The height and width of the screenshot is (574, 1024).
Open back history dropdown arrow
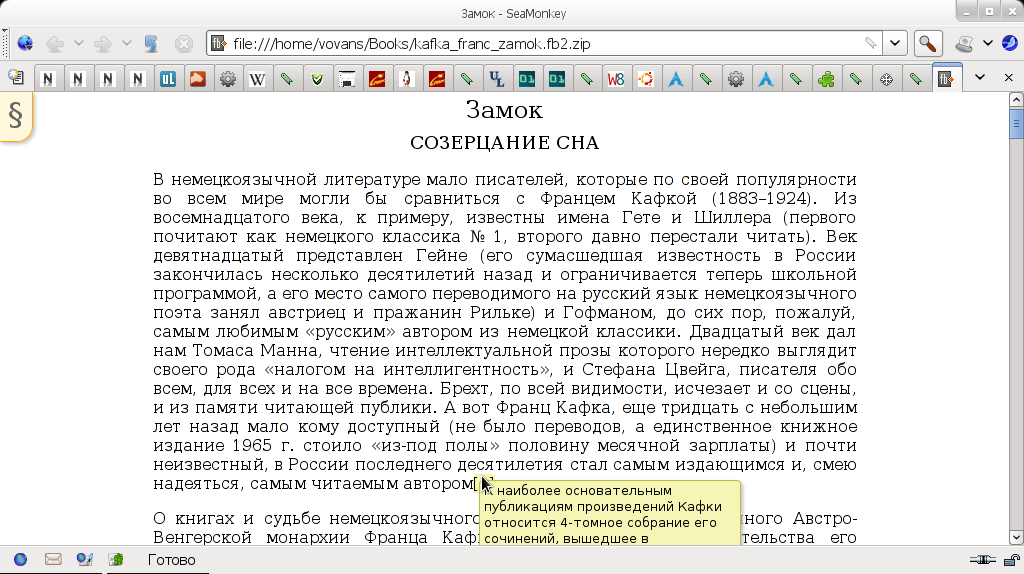78,44
